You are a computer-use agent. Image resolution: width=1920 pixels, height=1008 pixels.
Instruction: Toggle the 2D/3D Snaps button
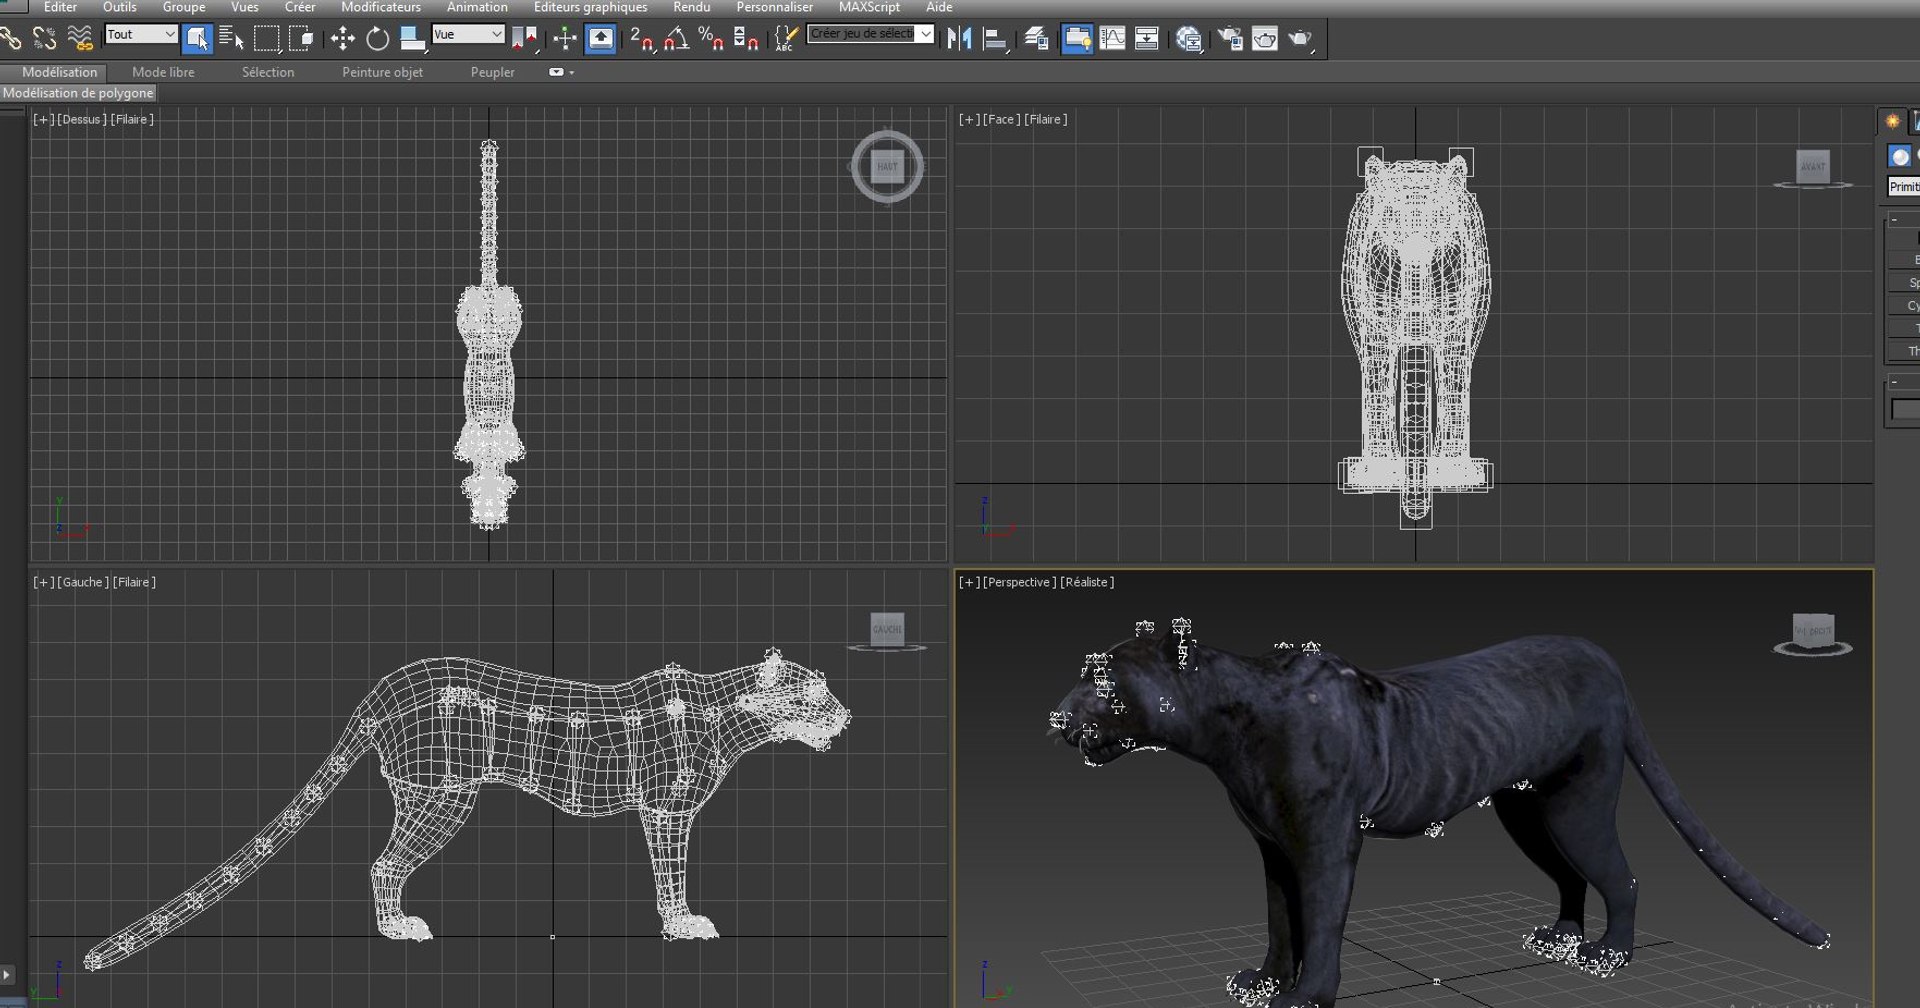[642, 39]
